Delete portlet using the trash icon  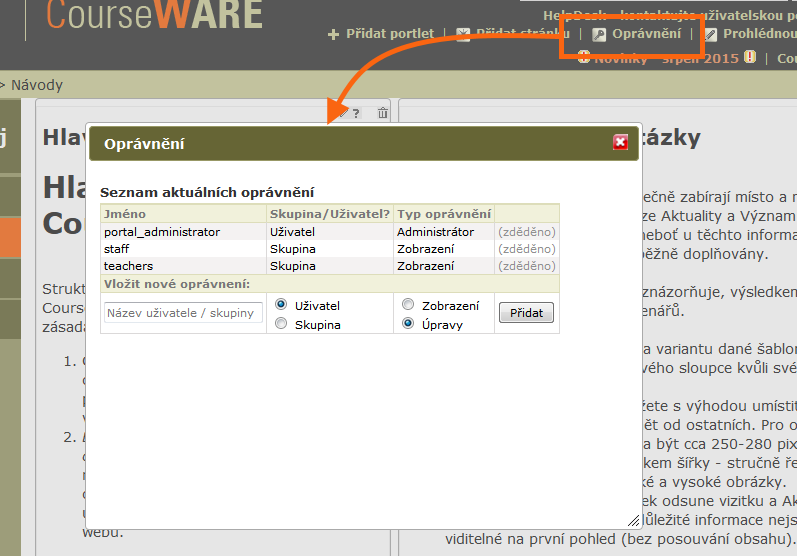pyautogui.click(x=382, y=113)
